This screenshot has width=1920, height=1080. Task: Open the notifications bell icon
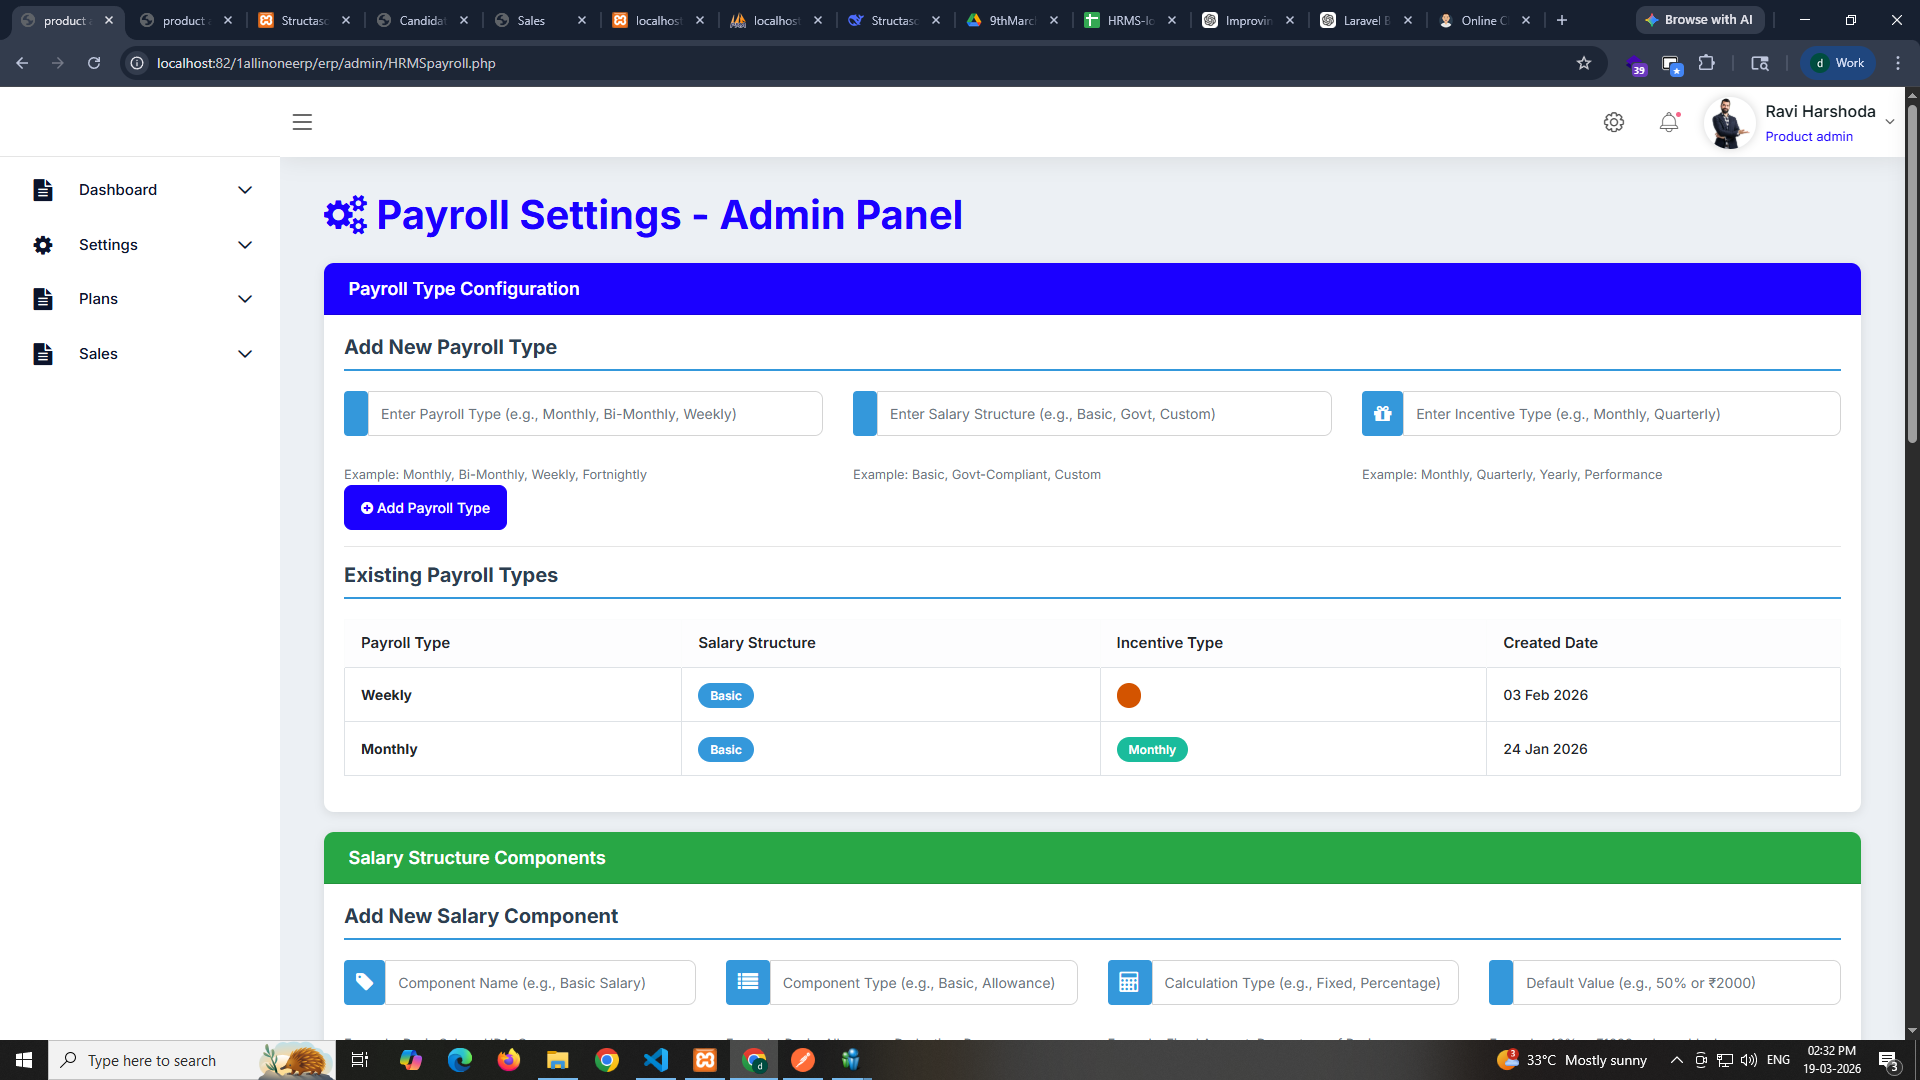click(1669, 122)
